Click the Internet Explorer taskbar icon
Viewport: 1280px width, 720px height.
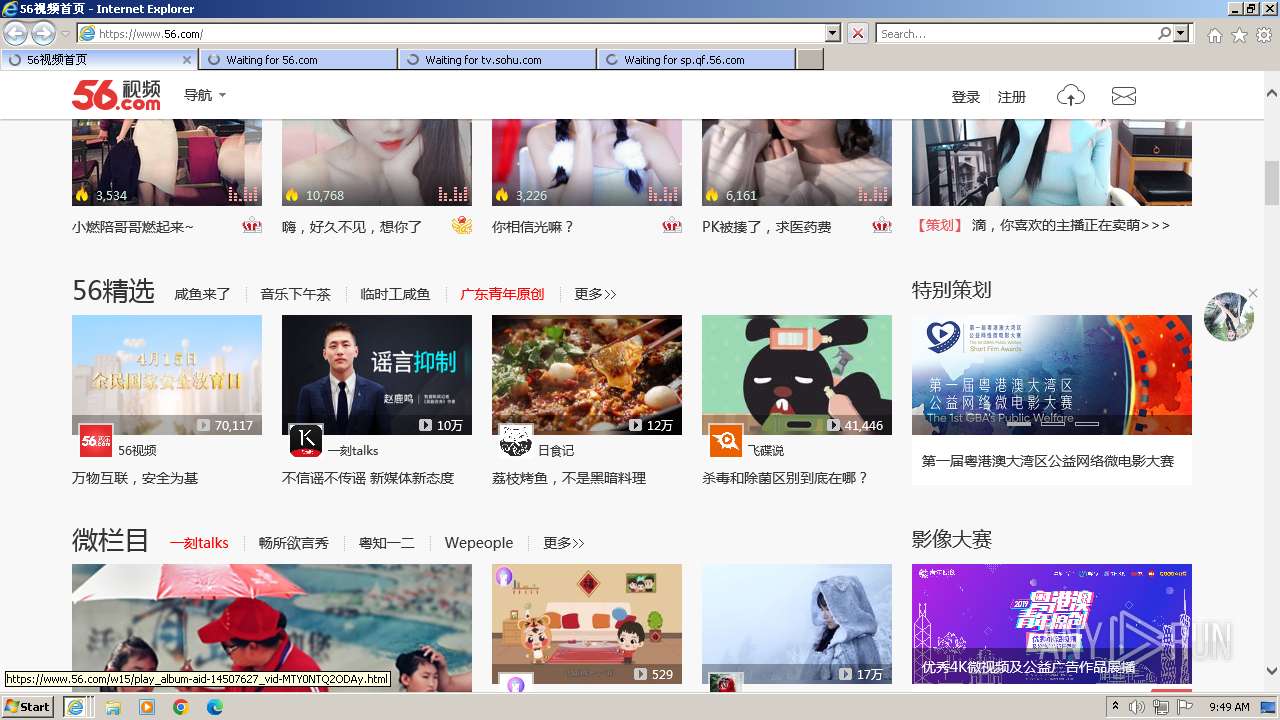tap(75, 707)
